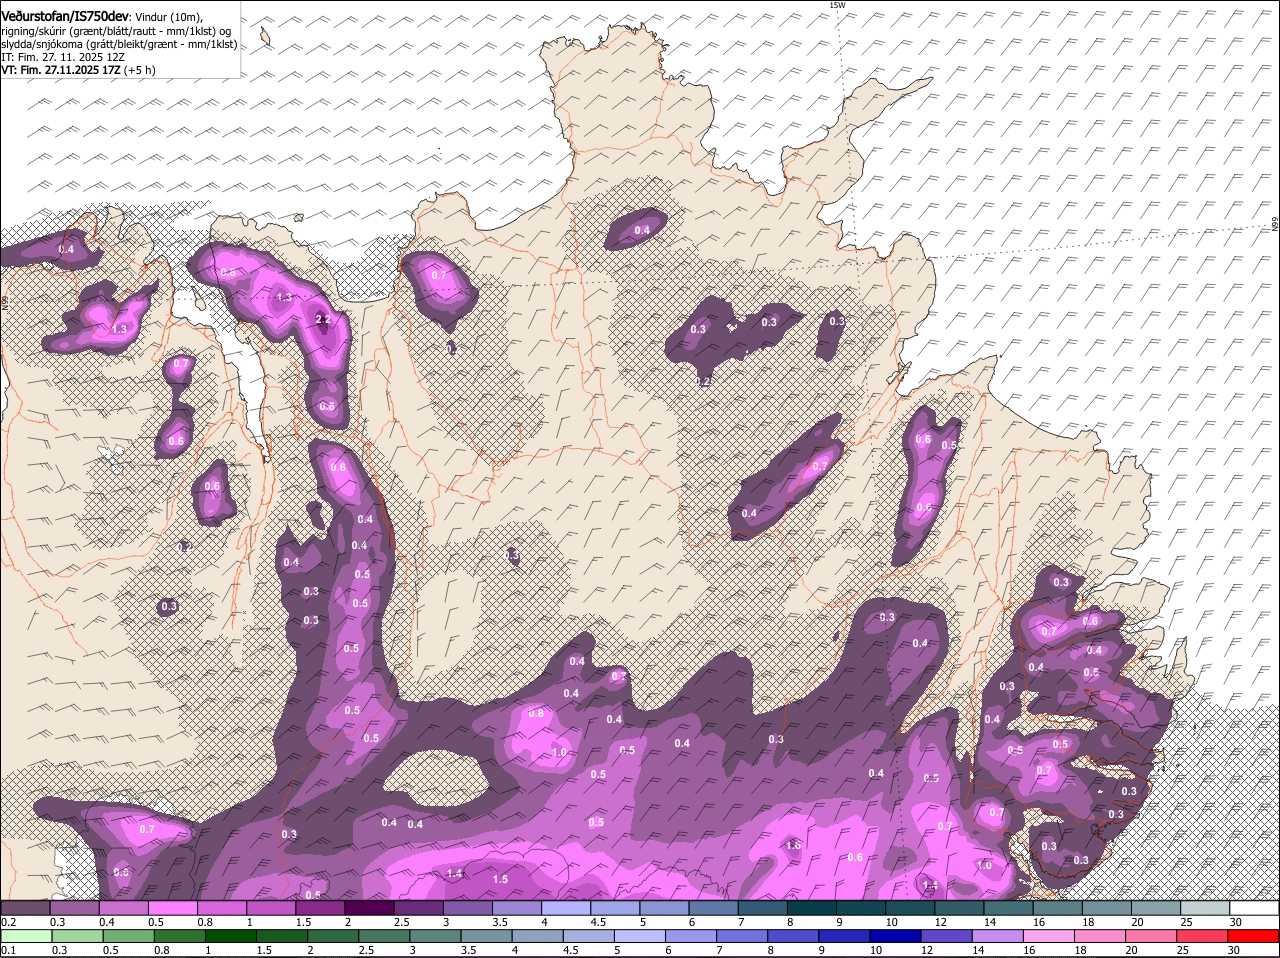Click the '0.2' label in the purple snow legend
Screen dimensions: 1280x958
point(8,922)
